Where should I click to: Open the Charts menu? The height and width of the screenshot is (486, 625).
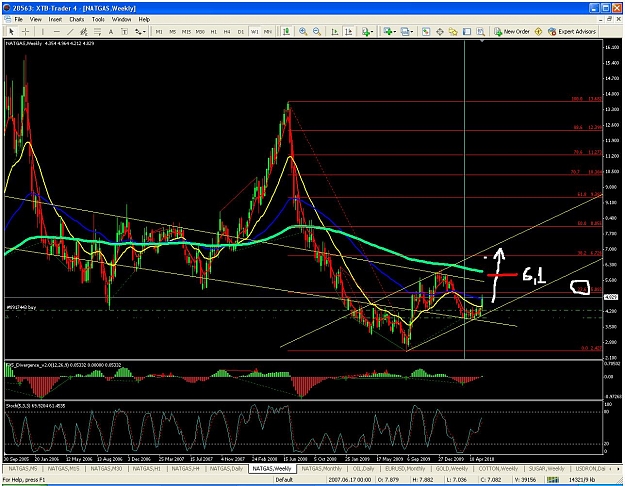tap(77, 19)
